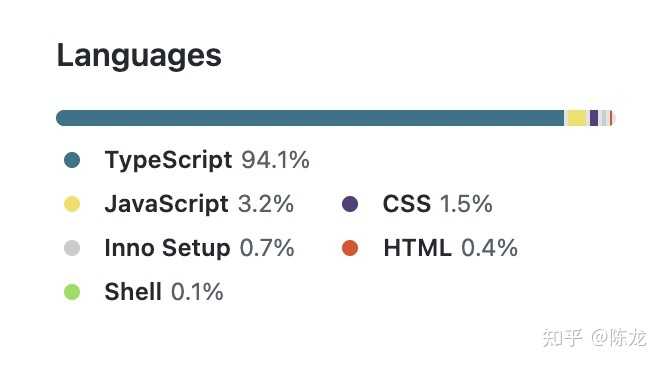Image resolution: width=664 pixels, height=366 pixels.
Task: Click the gray Inno Setup bar segment
Action: point(605,118)
